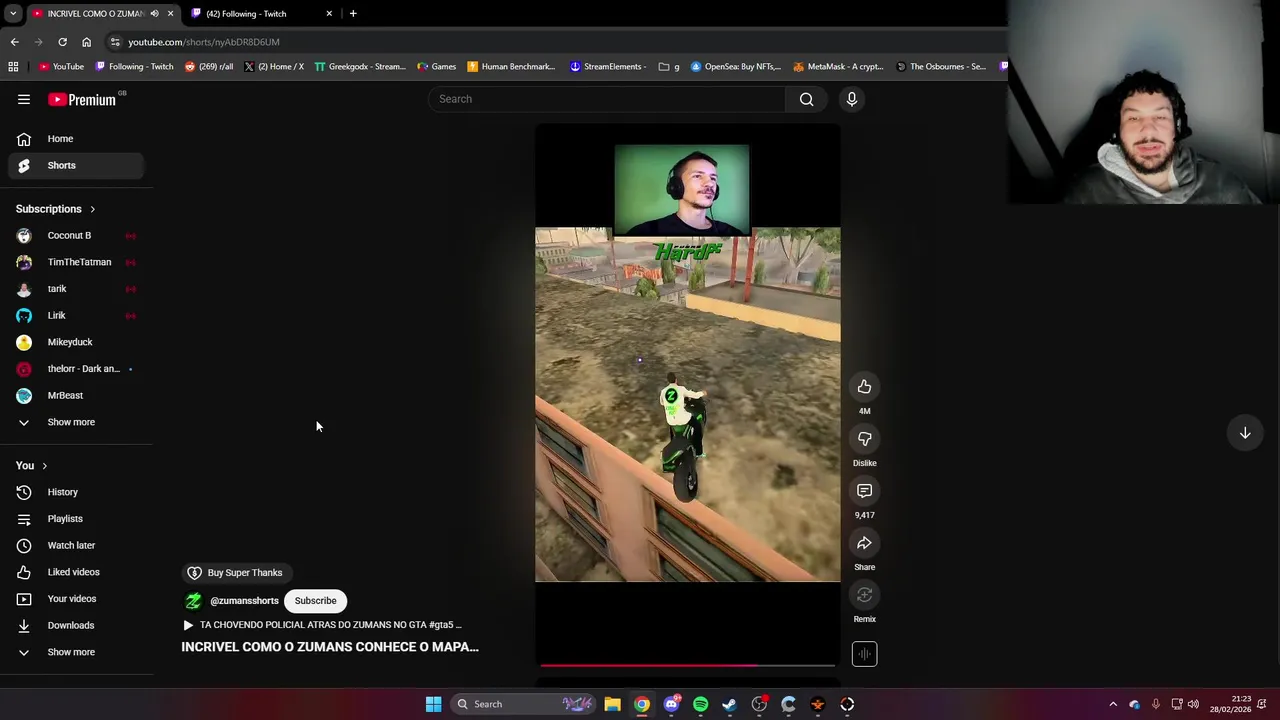Click the @zumansshorts channel avatar
This screenshot has width=1280, height=720.
pyautogui.click(x=193, y=601)
